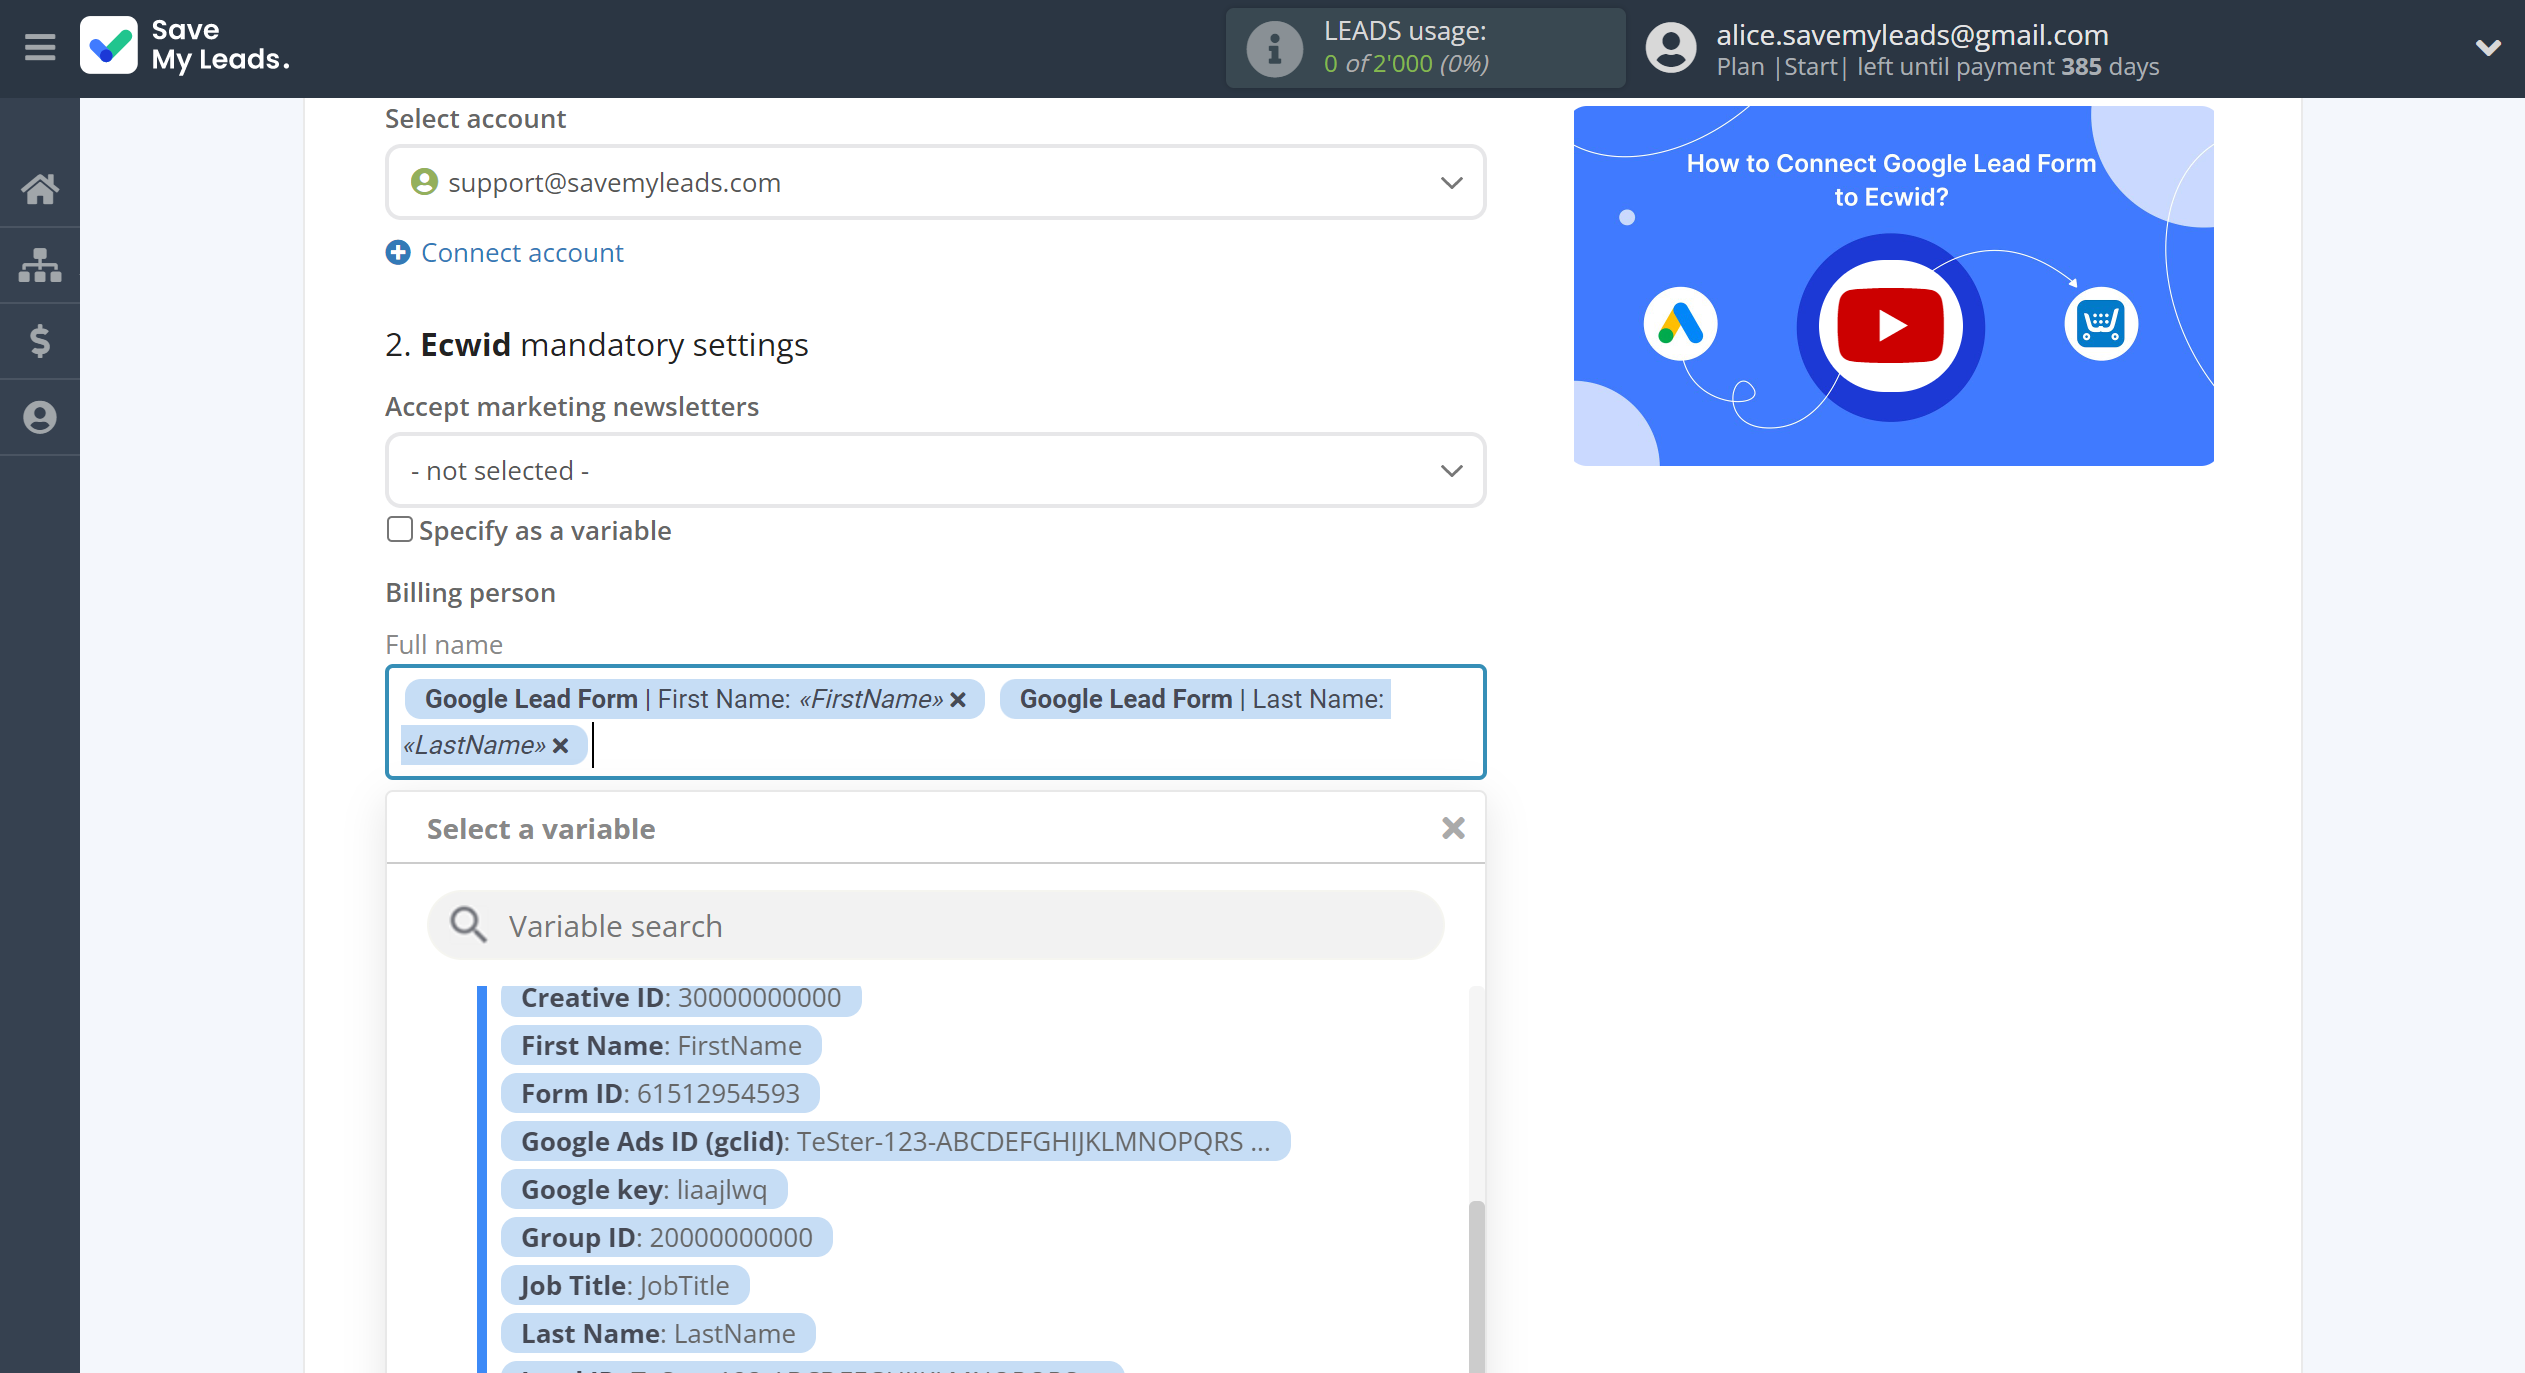
Task: Select the First Name variable
Action: [661, 1046]
